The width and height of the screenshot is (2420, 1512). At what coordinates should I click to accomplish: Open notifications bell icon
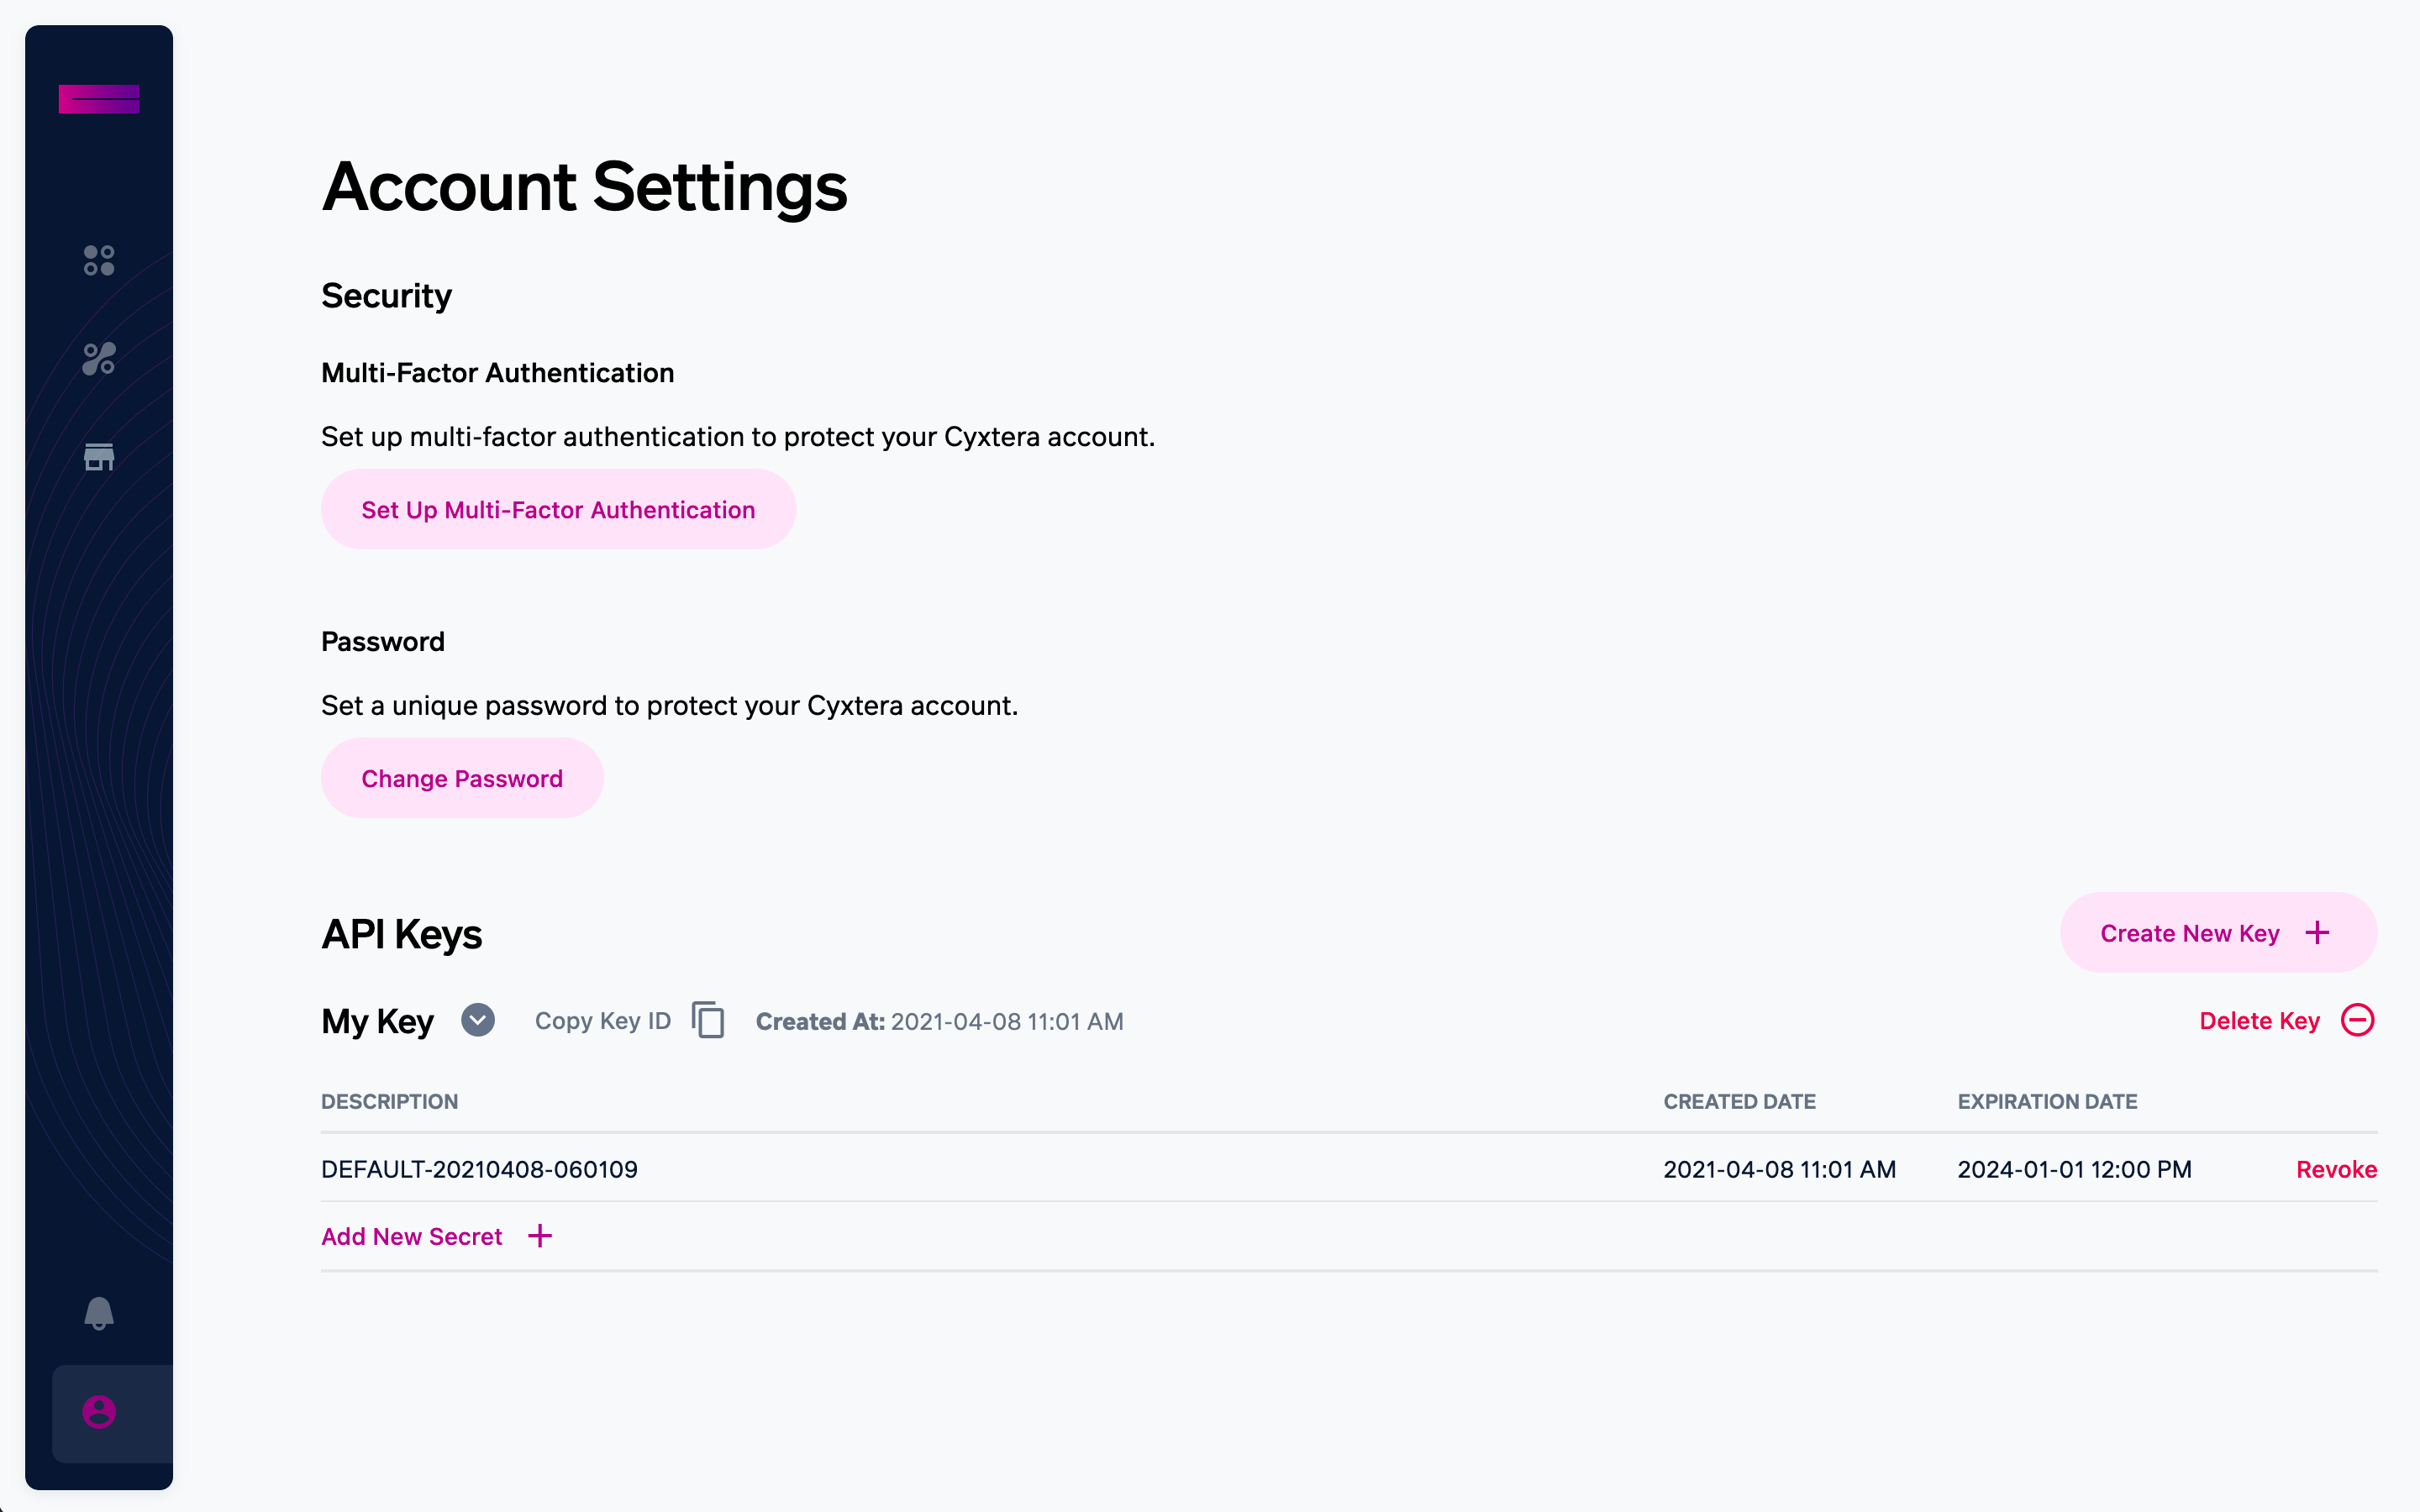98,1313
